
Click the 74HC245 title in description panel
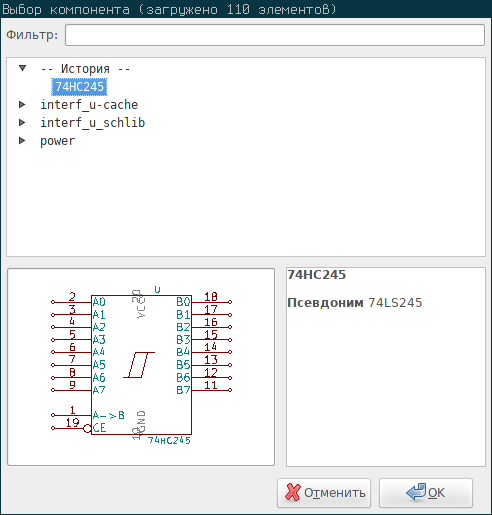(x=317, y=275)
